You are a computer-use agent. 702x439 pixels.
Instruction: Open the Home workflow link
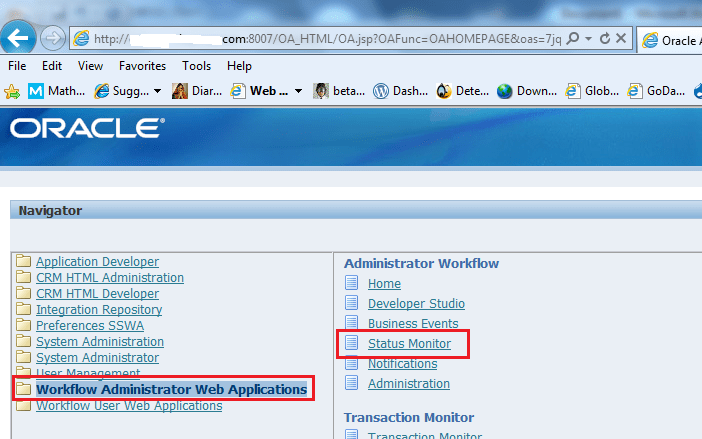click(x=384, y=284)
